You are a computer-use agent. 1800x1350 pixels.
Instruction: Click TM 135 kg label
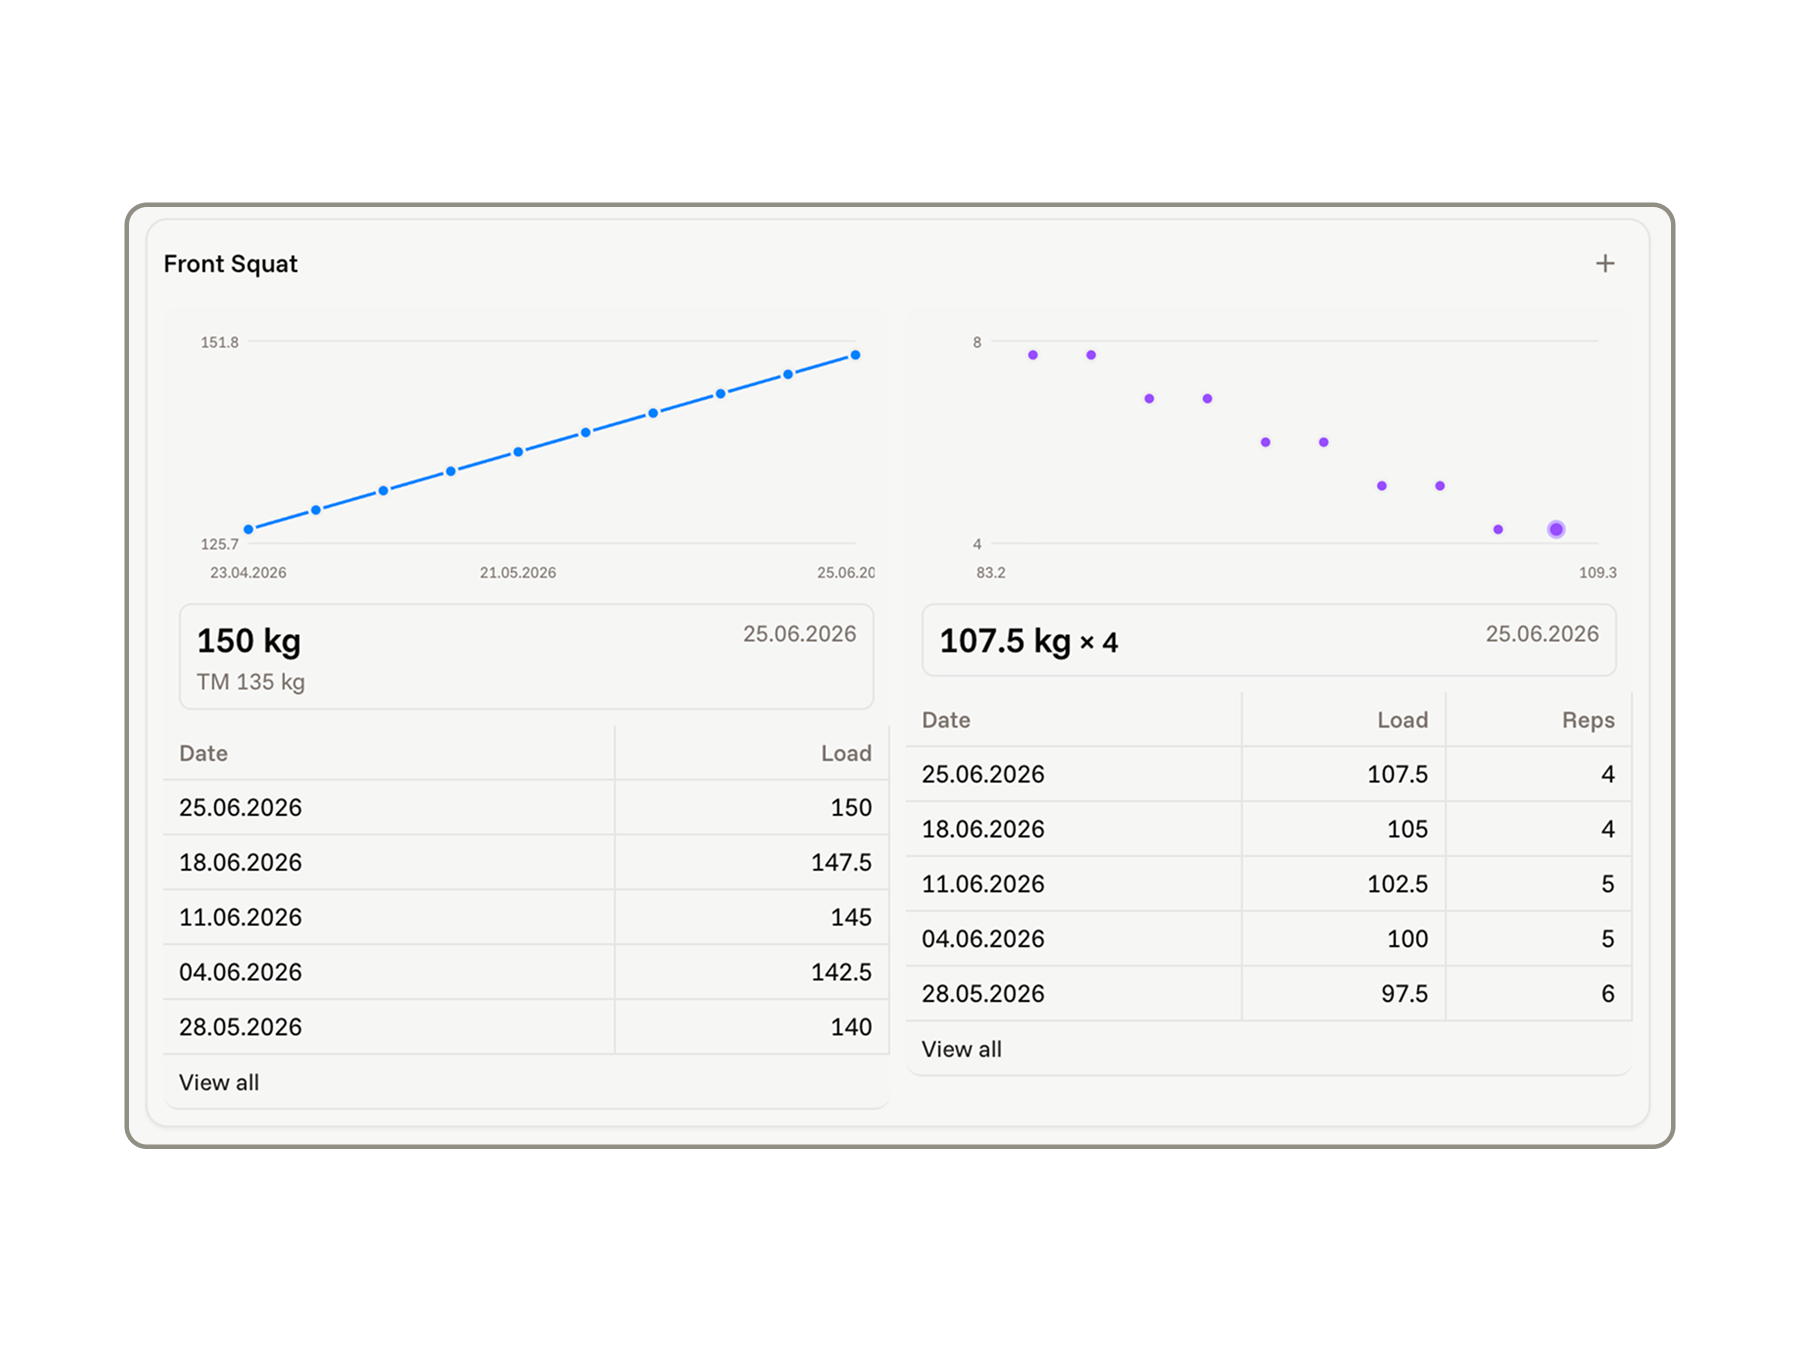click(x=251, y=682)
